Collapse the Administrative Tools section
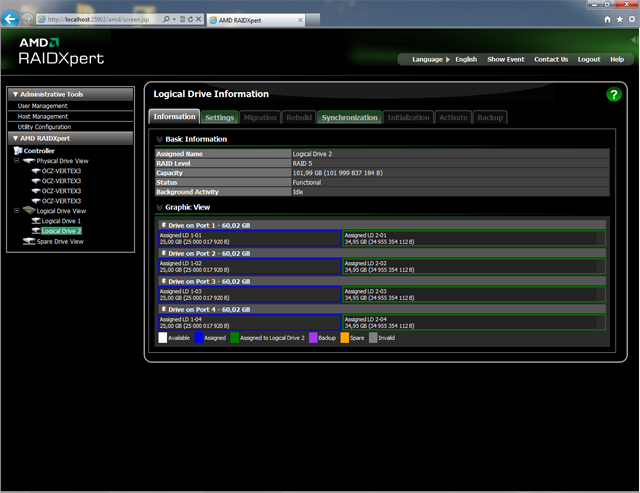This screenshot has width=640, height=493. [16, 94]
